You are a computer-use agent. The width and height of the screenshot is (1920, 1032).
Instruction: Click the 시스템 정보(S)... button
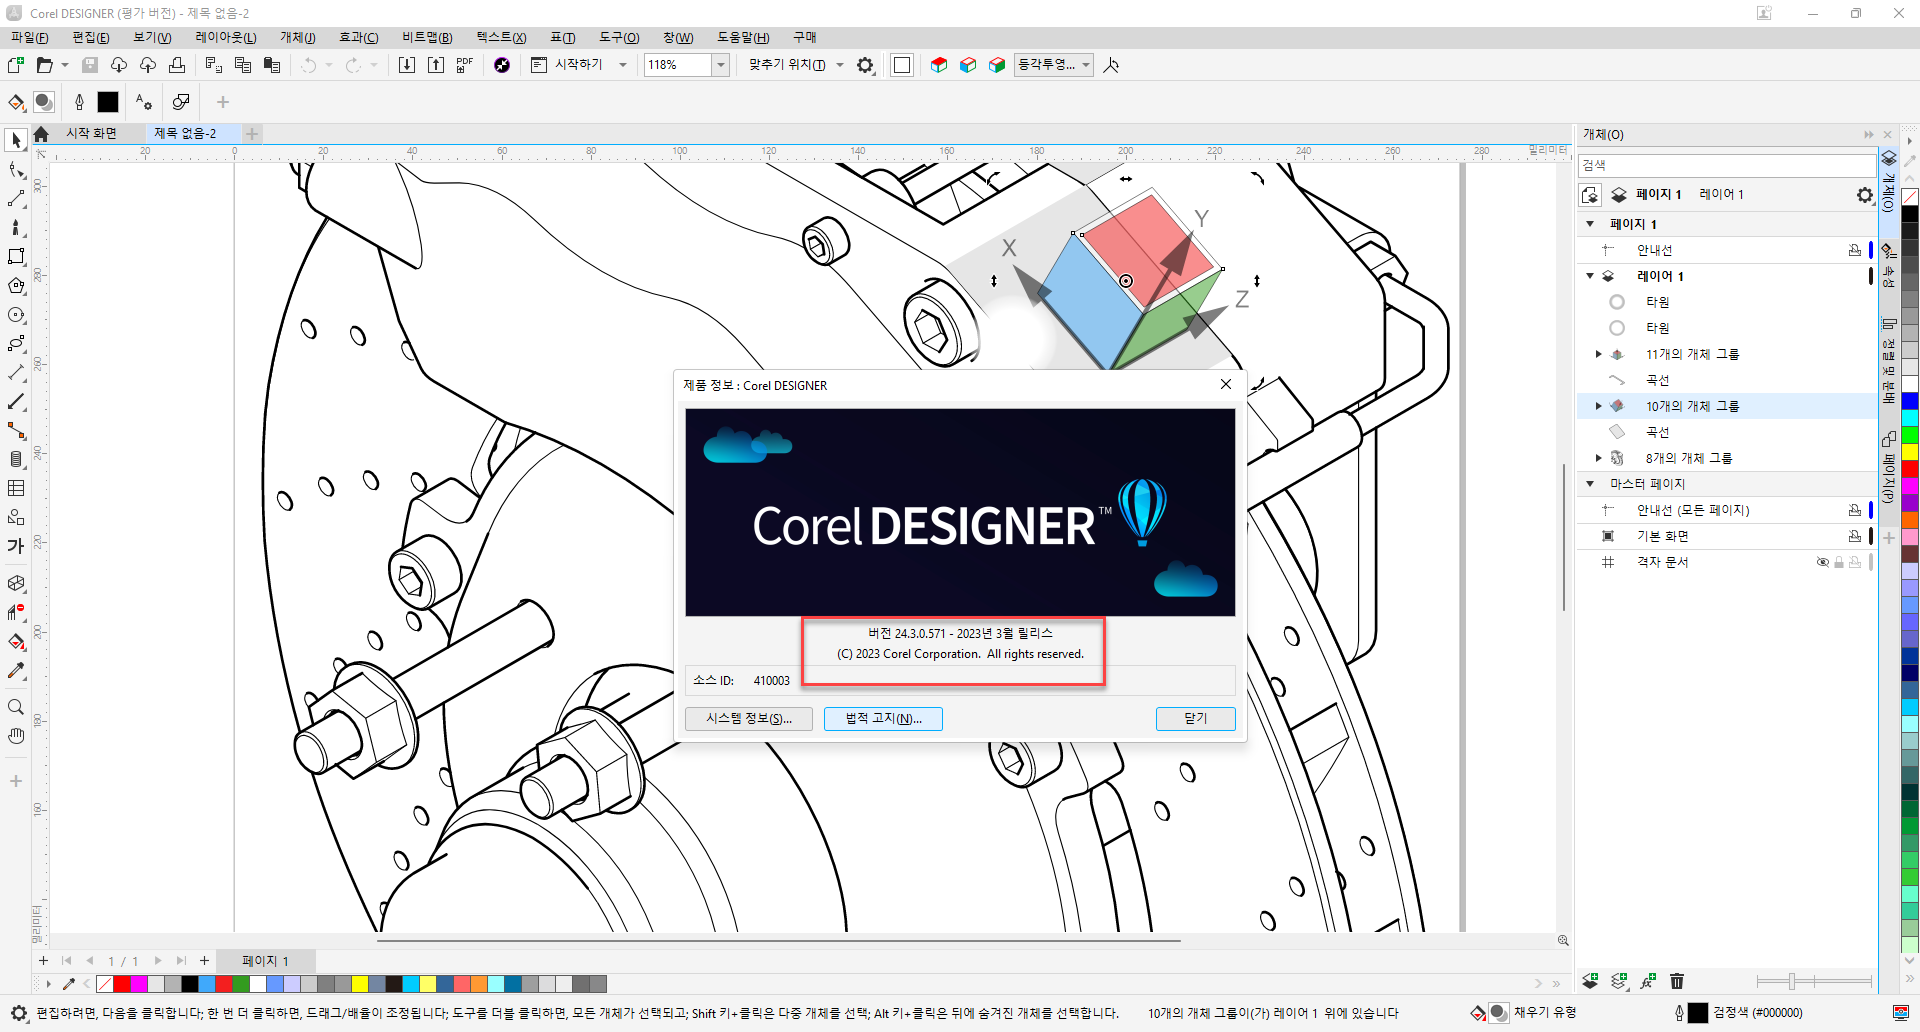pyautogui.click(x=749, y=719)
